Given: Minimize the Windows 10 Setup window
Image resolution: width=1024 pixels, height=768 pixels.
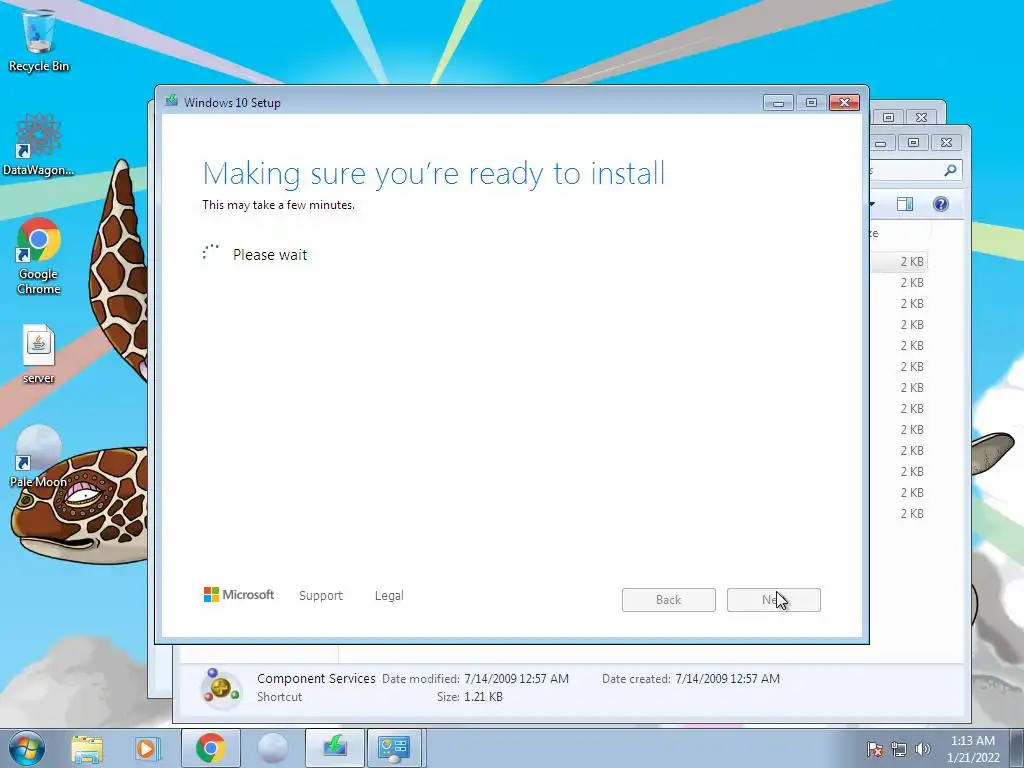Looking at the screenshot, I should (778, 103).
